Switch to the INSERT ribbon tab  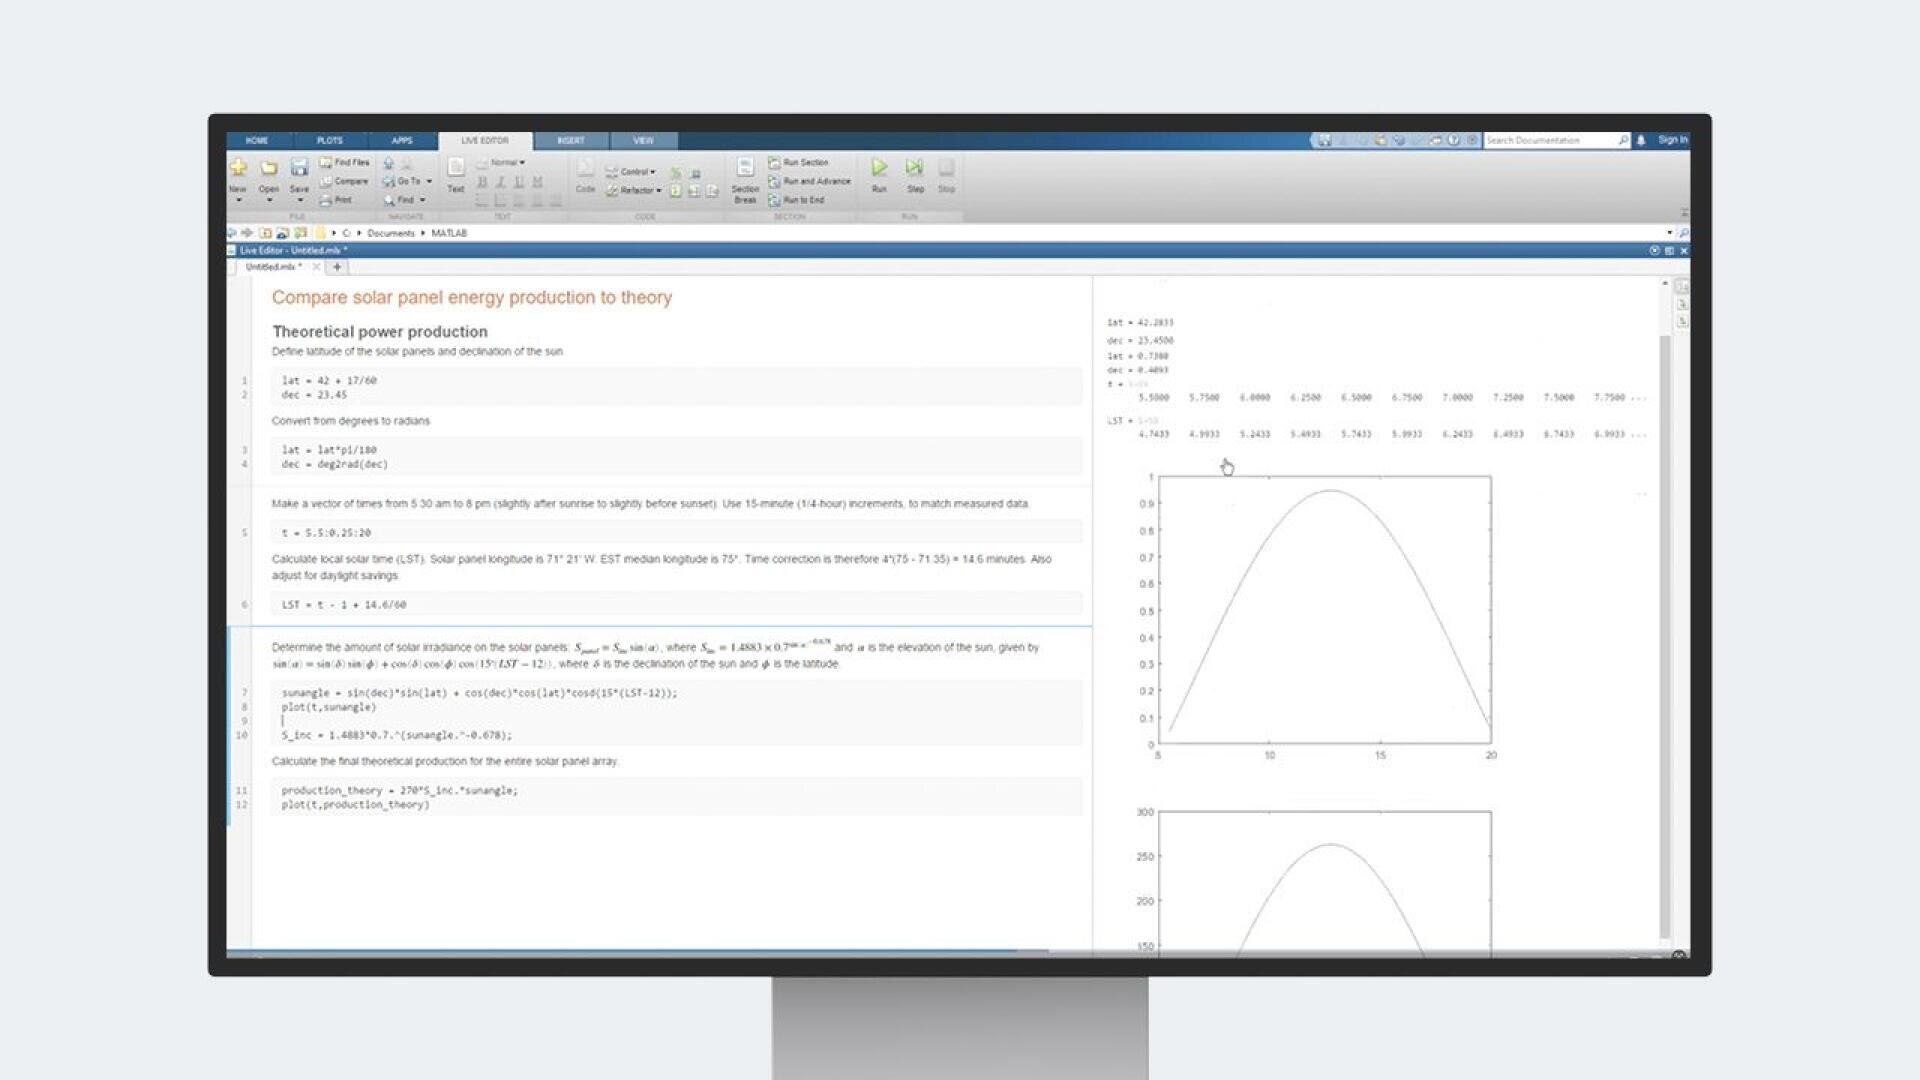[x=572, y=141]
